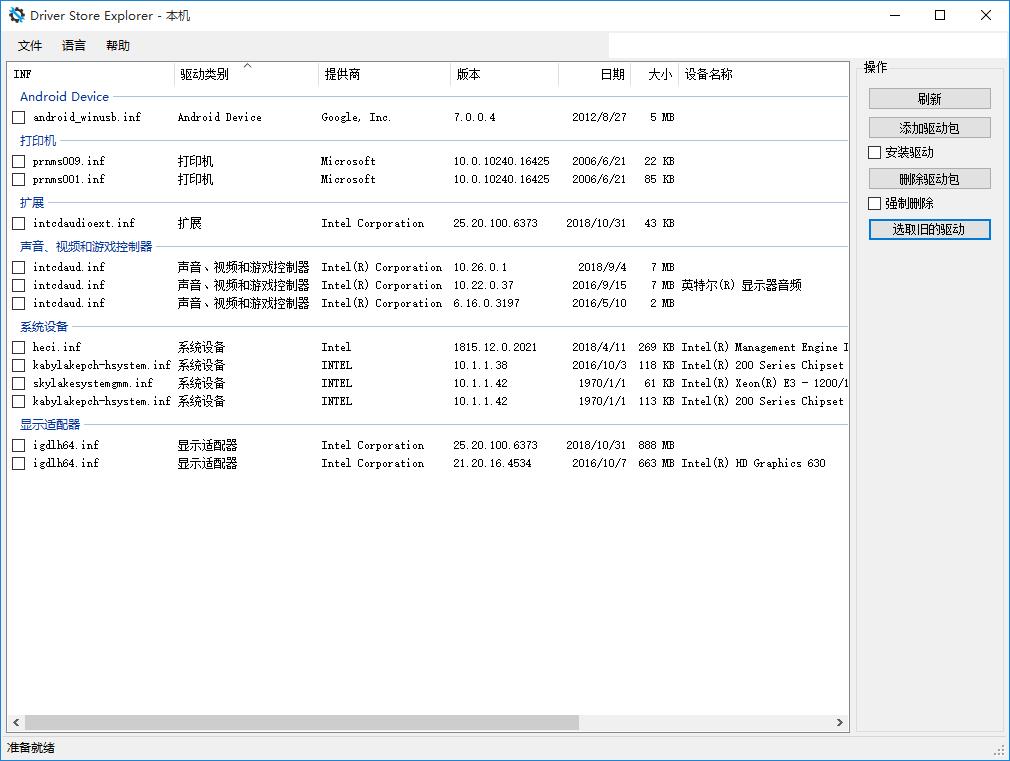This screenshot has width=1010, height=761.
Task: Check intcdaud.inf version 6.16.0.3197 checkbox
Action: click(19, 303)
